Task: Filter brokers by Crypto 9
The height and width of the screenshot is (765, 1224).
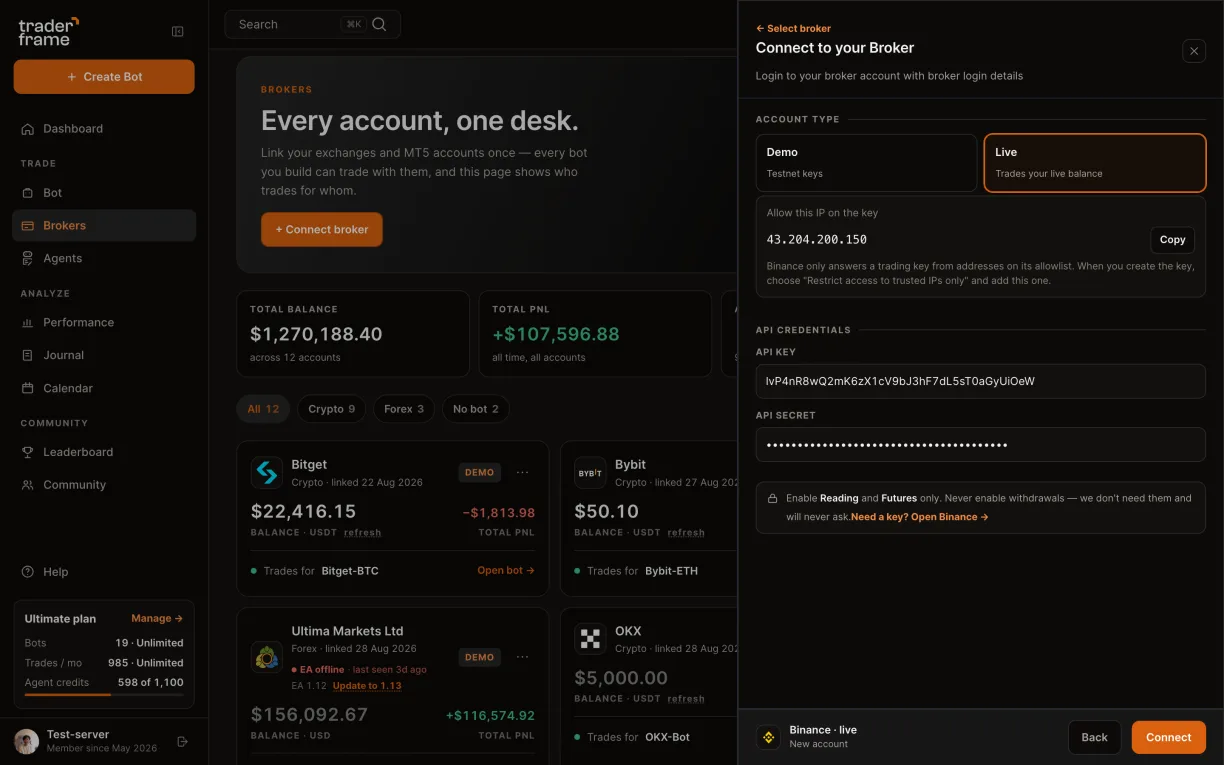Action: [331, 409]
